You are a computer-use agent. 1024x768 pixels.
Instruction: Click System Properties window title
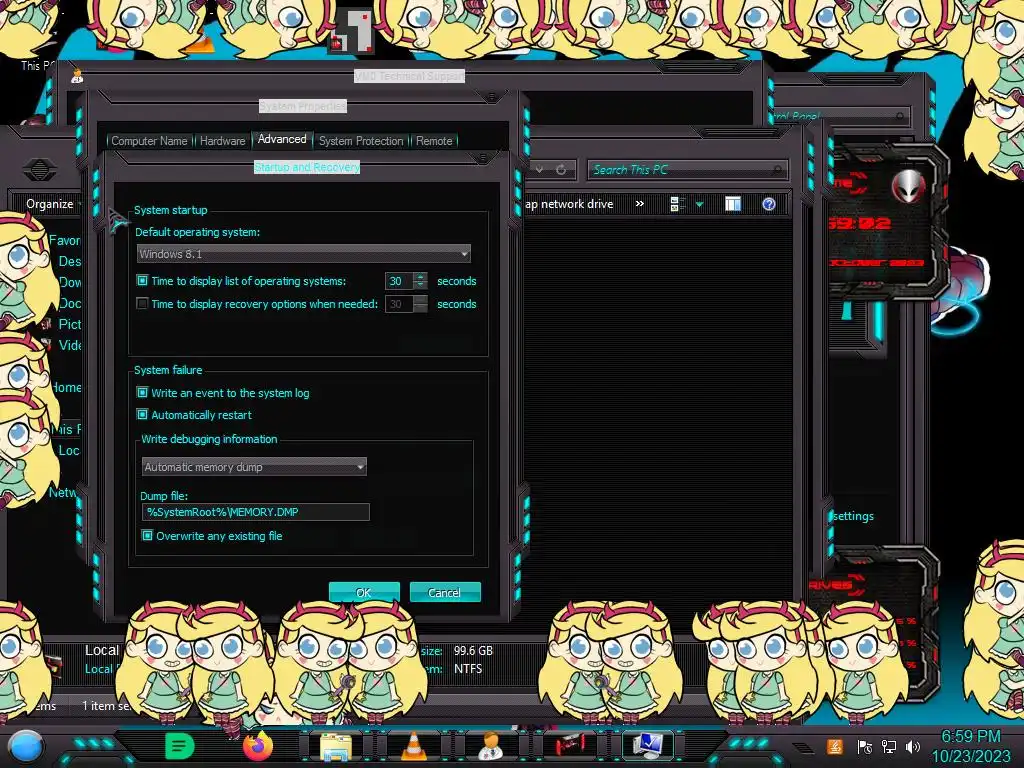click(302, 106)
